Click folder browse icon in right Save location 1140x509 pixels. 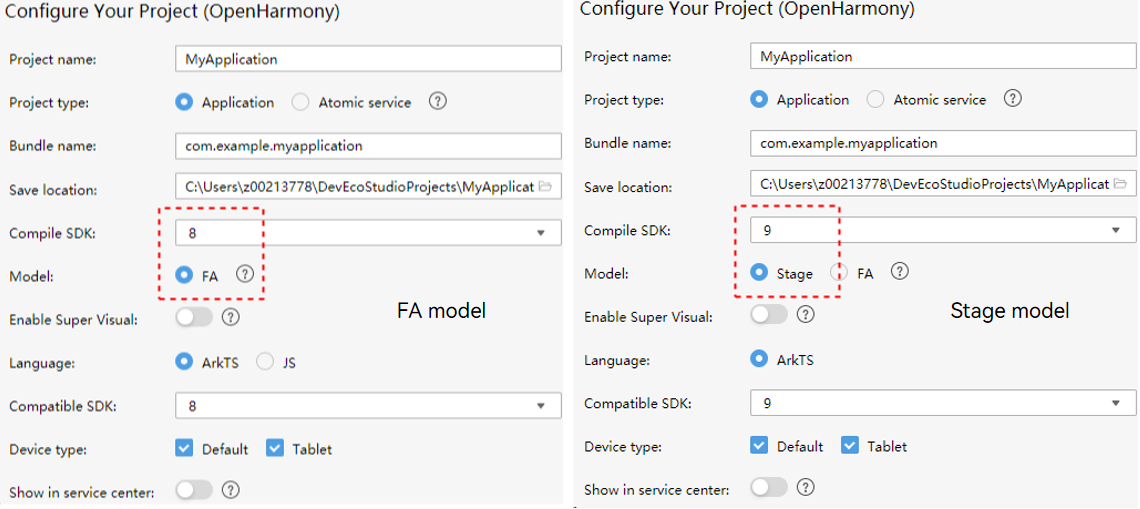1120,183
